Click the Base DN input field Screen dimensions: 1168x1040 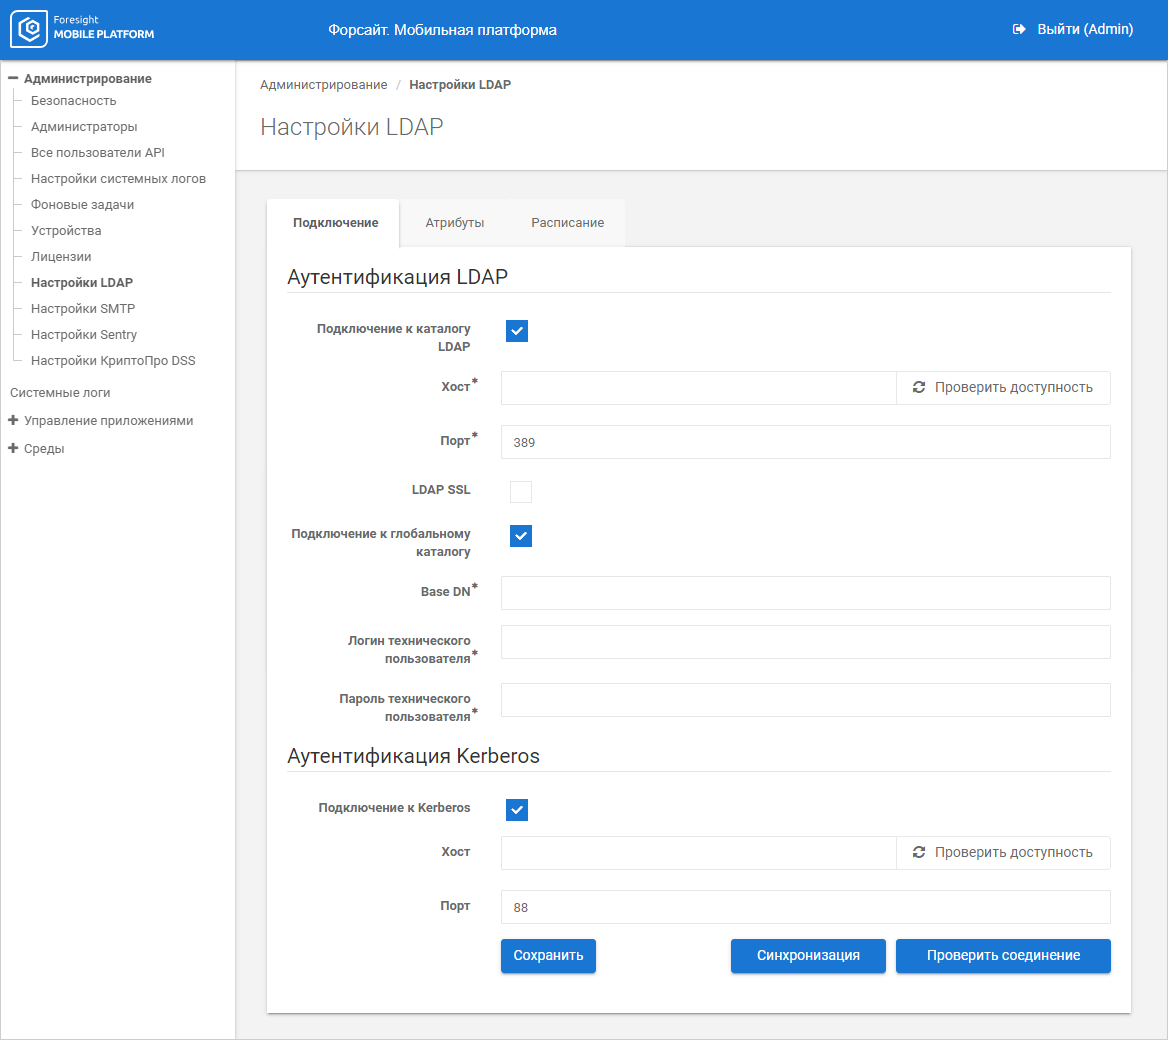805,593
